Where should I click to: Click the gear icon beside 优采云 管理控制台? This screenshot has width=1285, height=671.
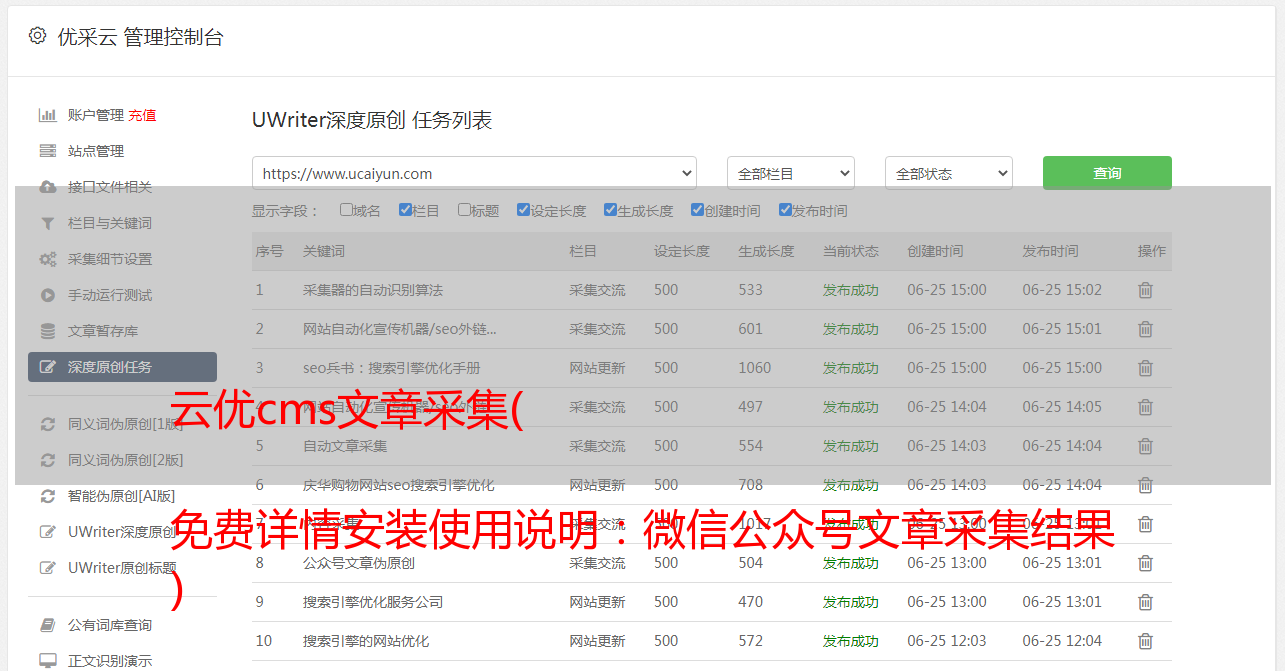[37, 36]
